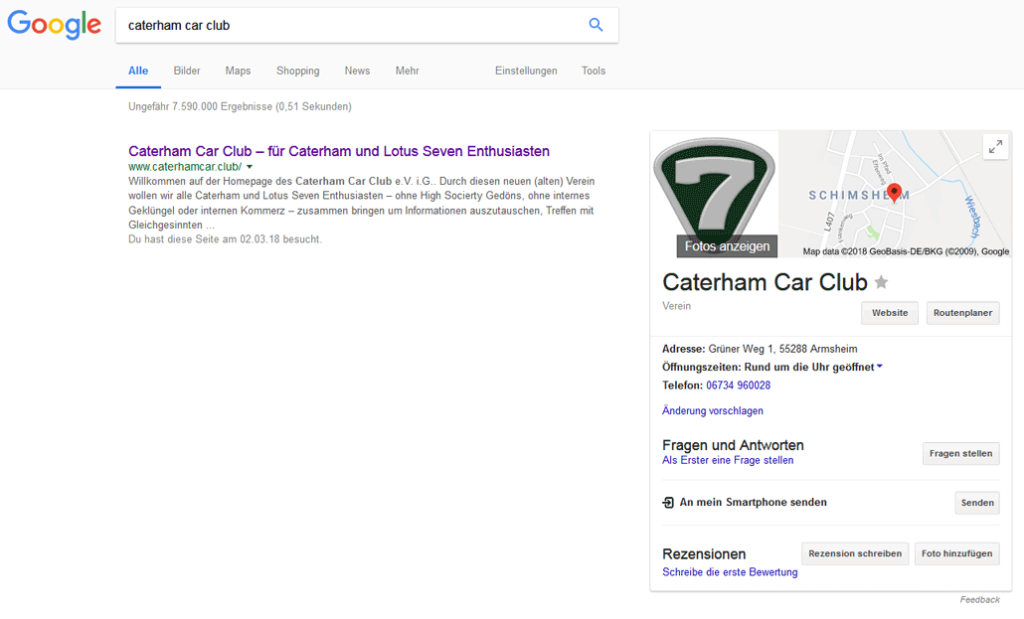Click the Website button
1024x619 pixels.
(x=889, y=313)
